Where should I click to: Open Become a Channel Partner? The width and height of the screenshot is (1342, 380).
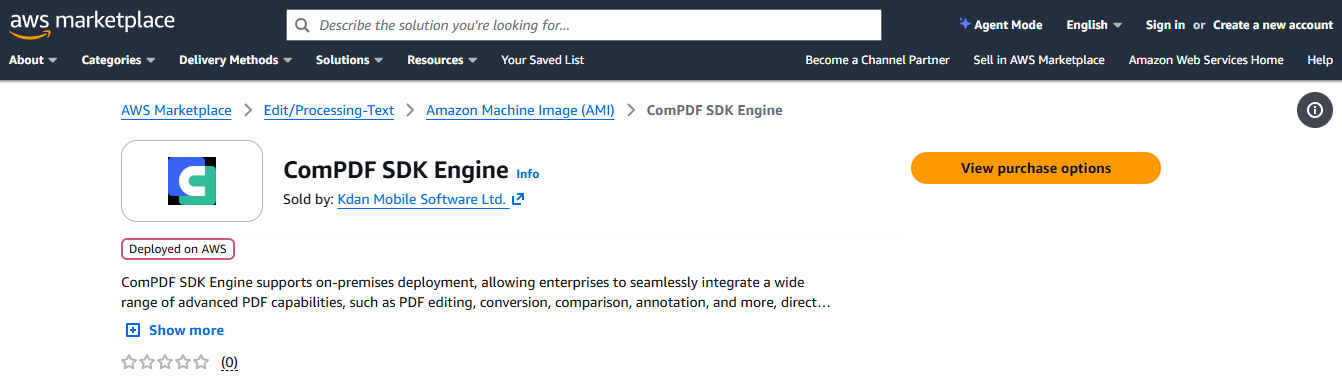pyautogui.click(x=877, y=60)
